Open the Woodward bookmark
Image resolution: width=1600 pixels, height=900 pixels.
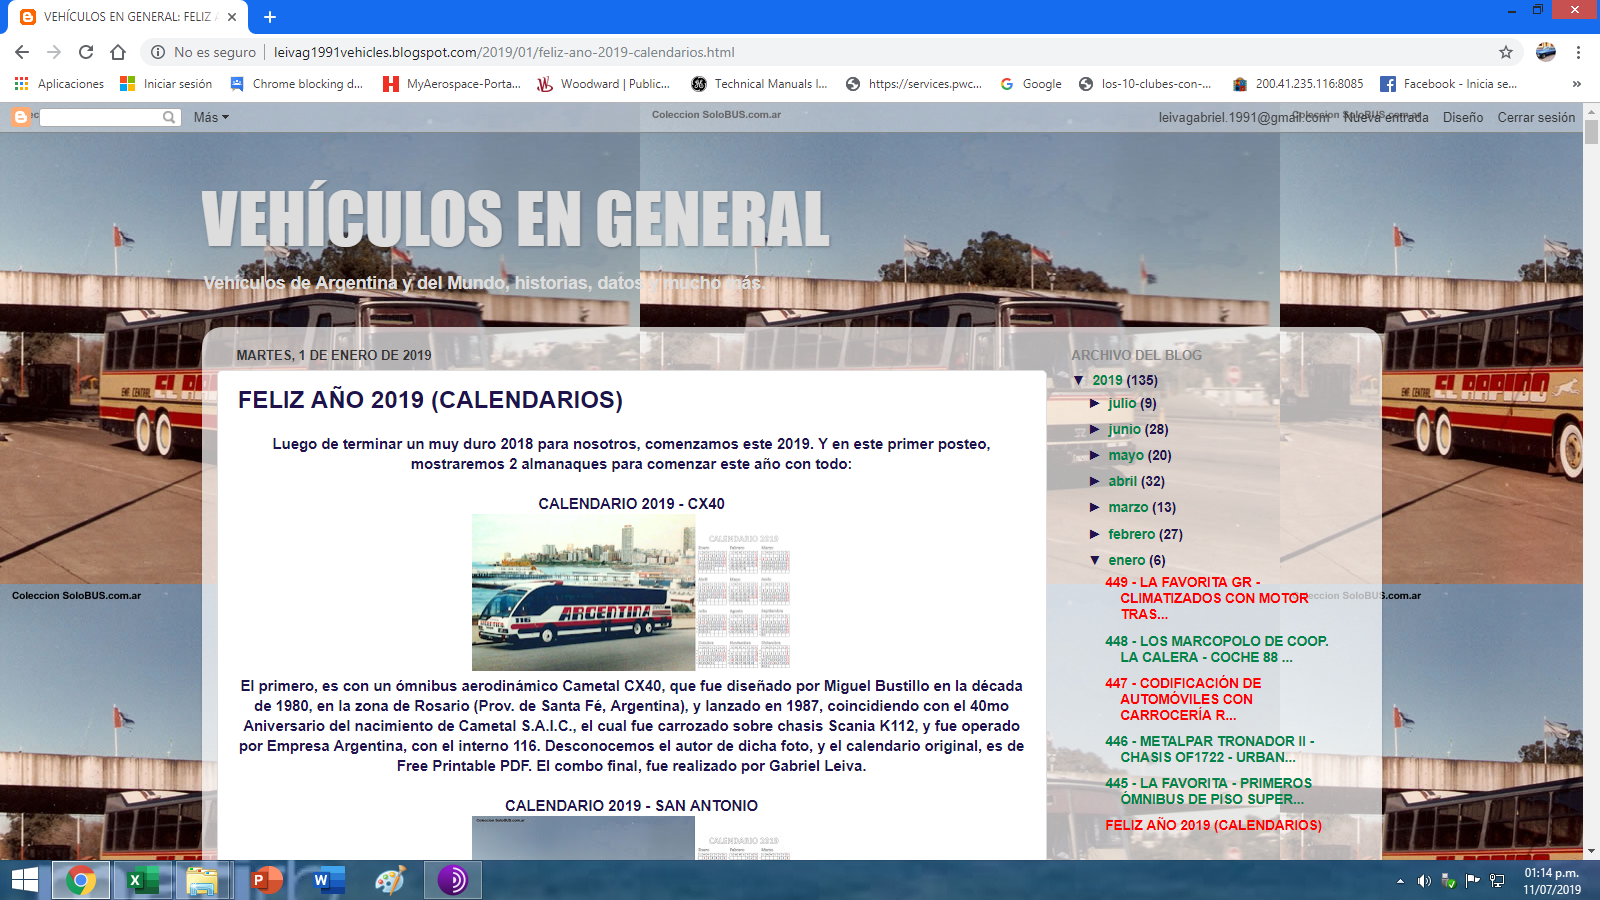603,84
